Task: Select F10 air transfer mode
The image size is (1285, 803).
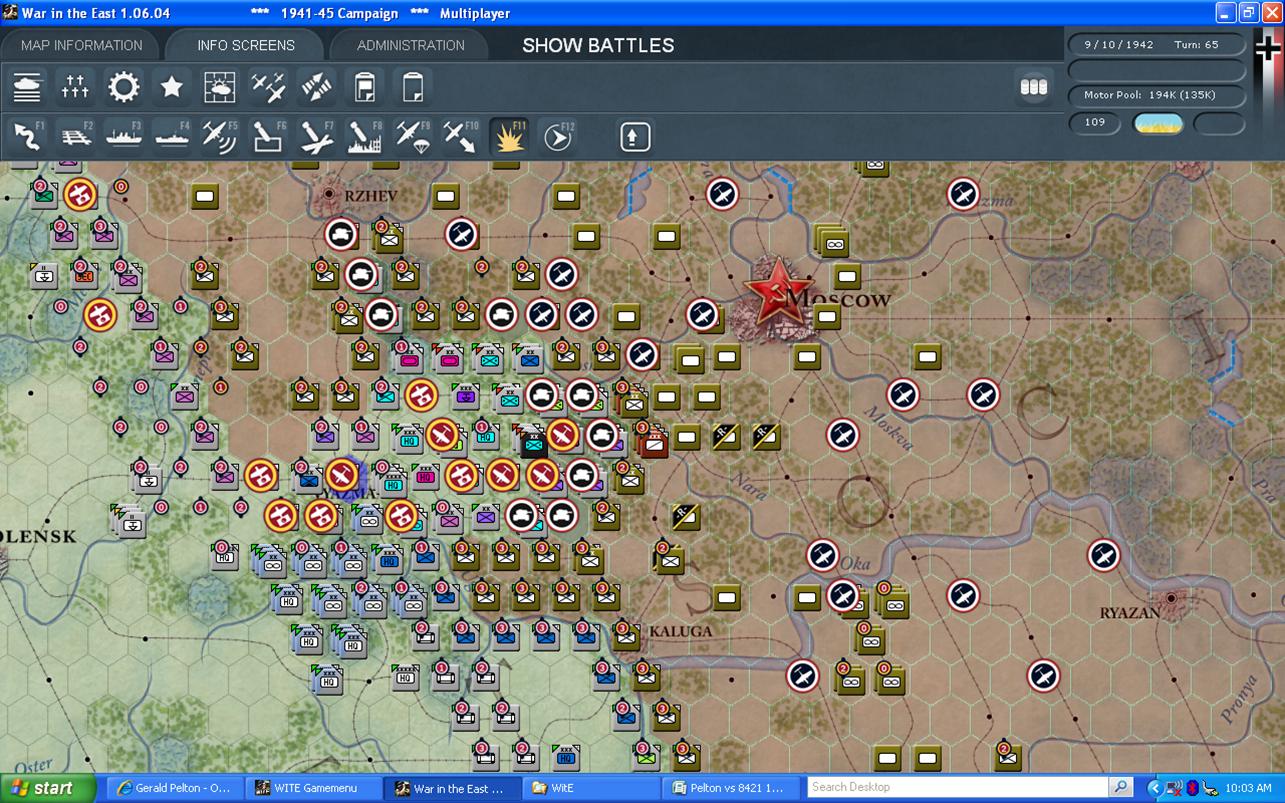Action: click(460, 135)
